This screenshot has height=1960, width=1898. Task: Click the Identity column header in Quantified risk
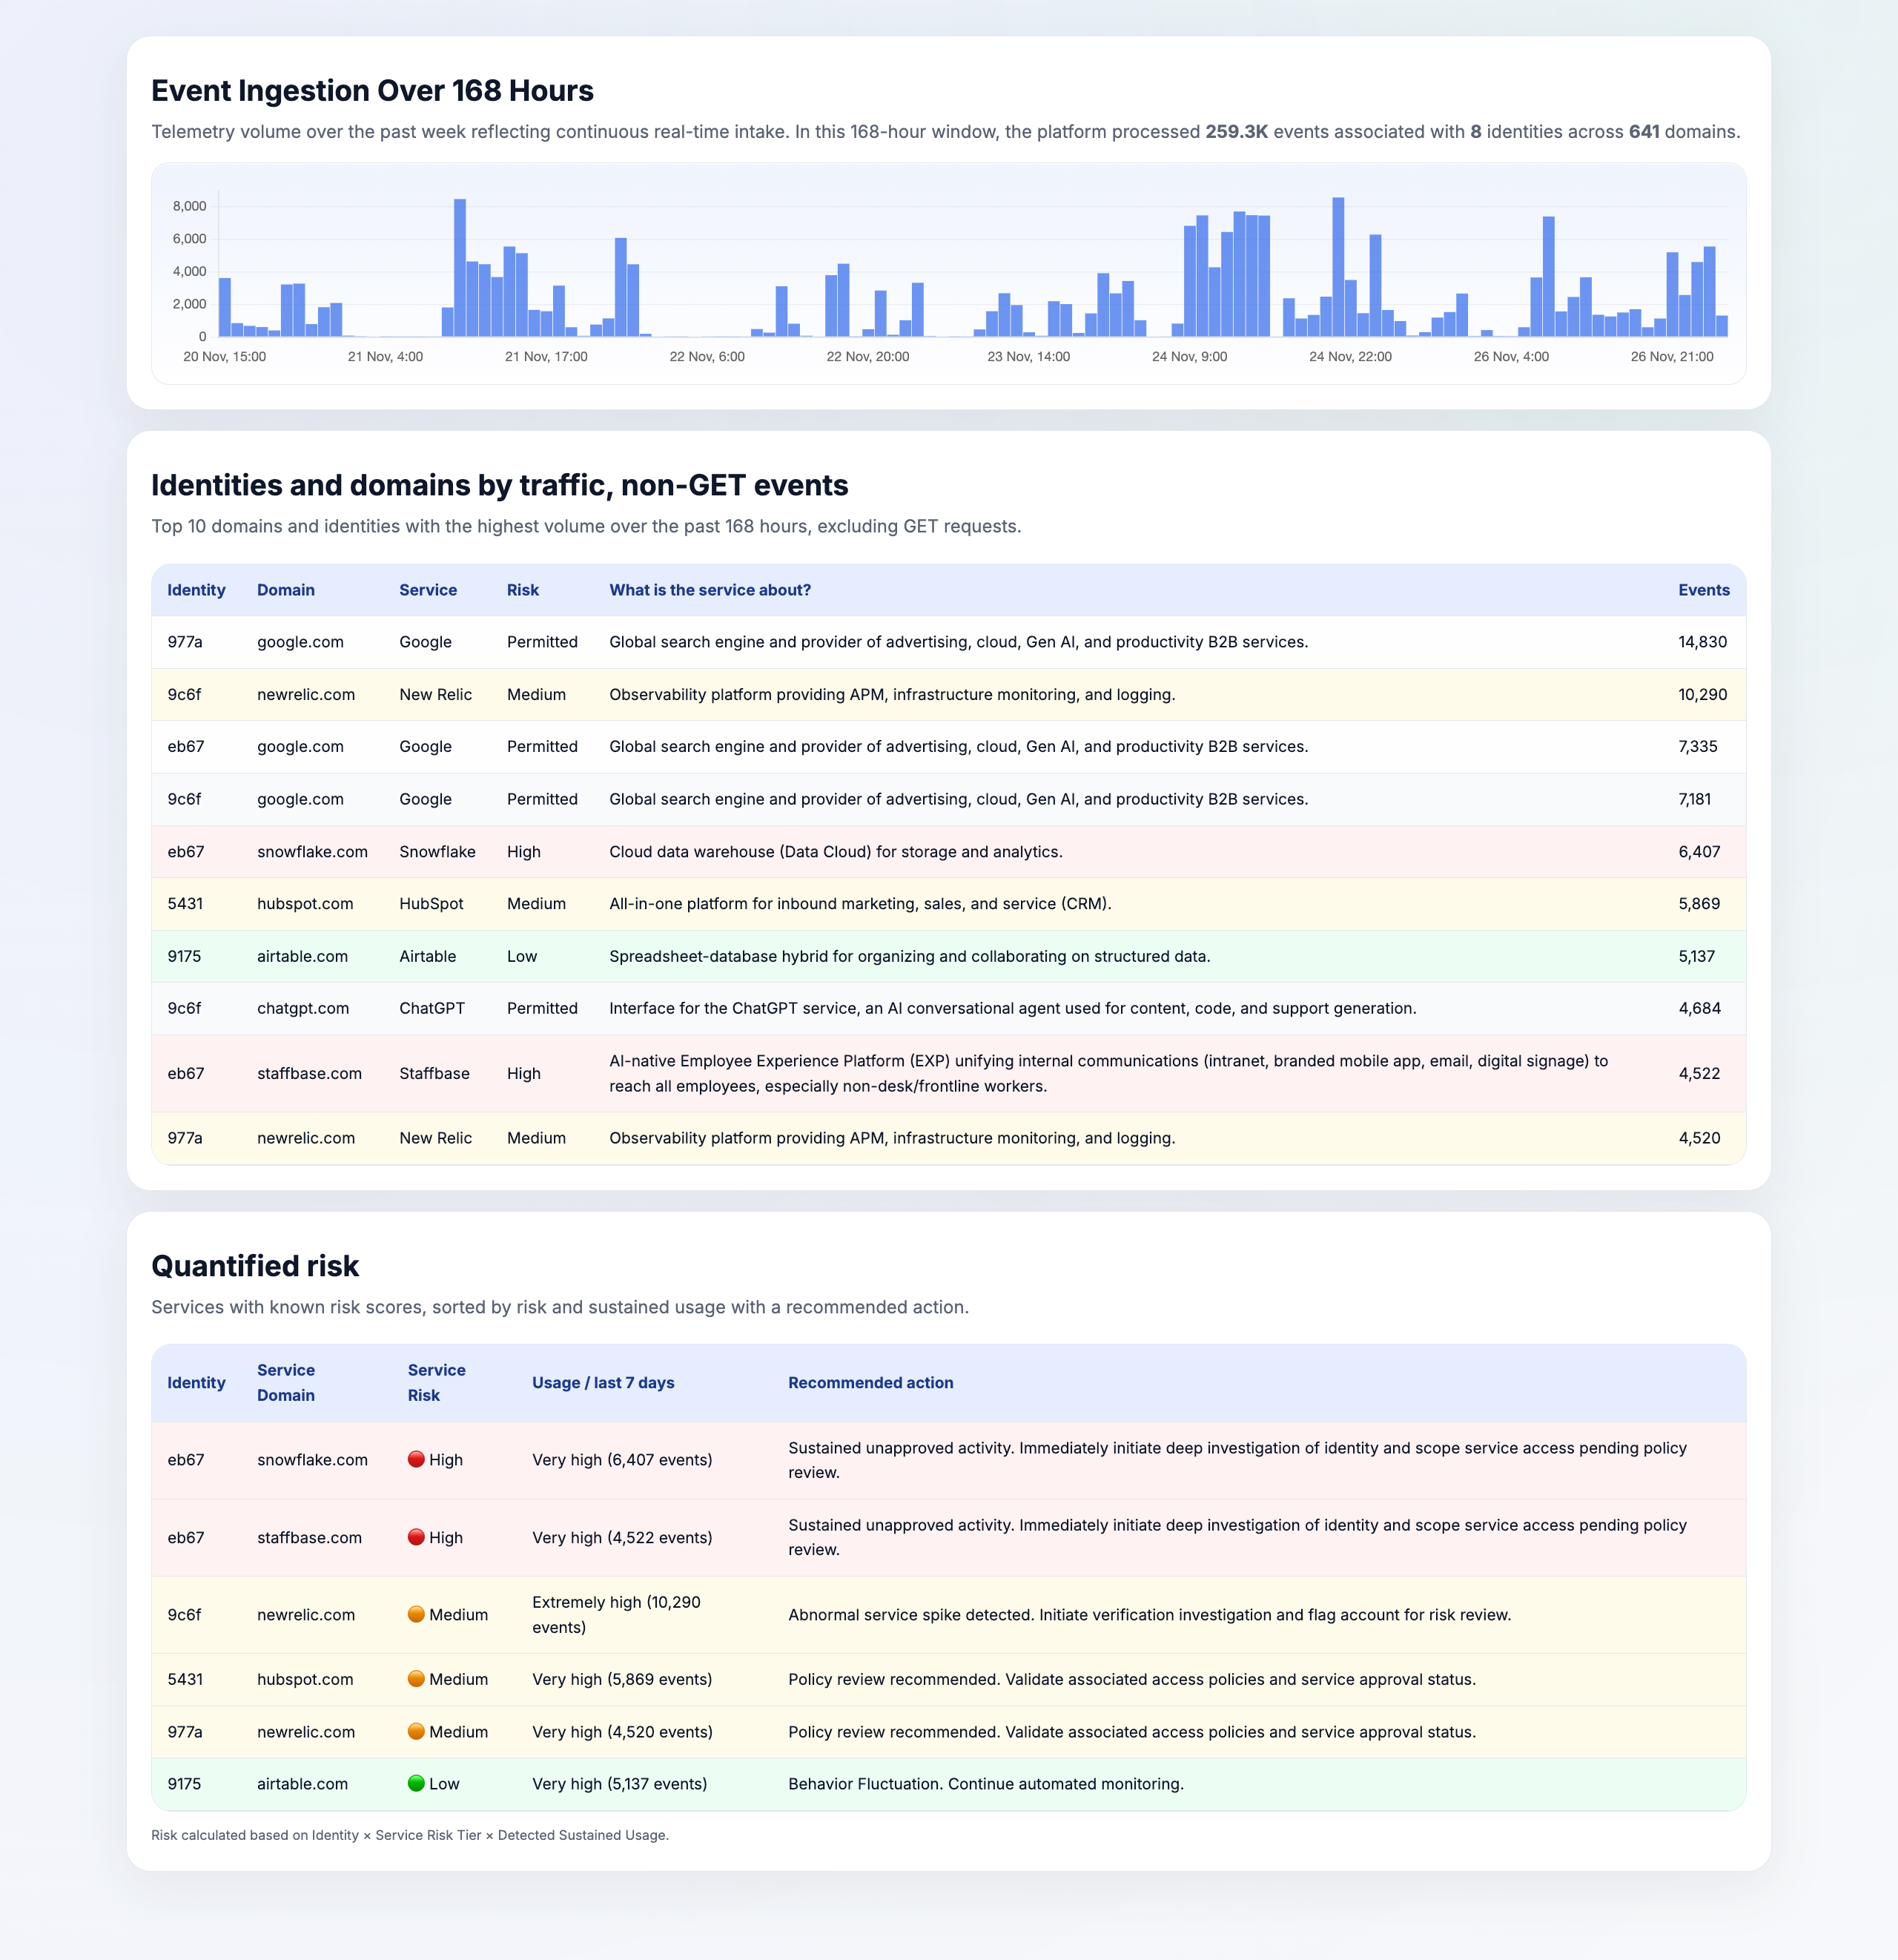(x=196, y=1382)
